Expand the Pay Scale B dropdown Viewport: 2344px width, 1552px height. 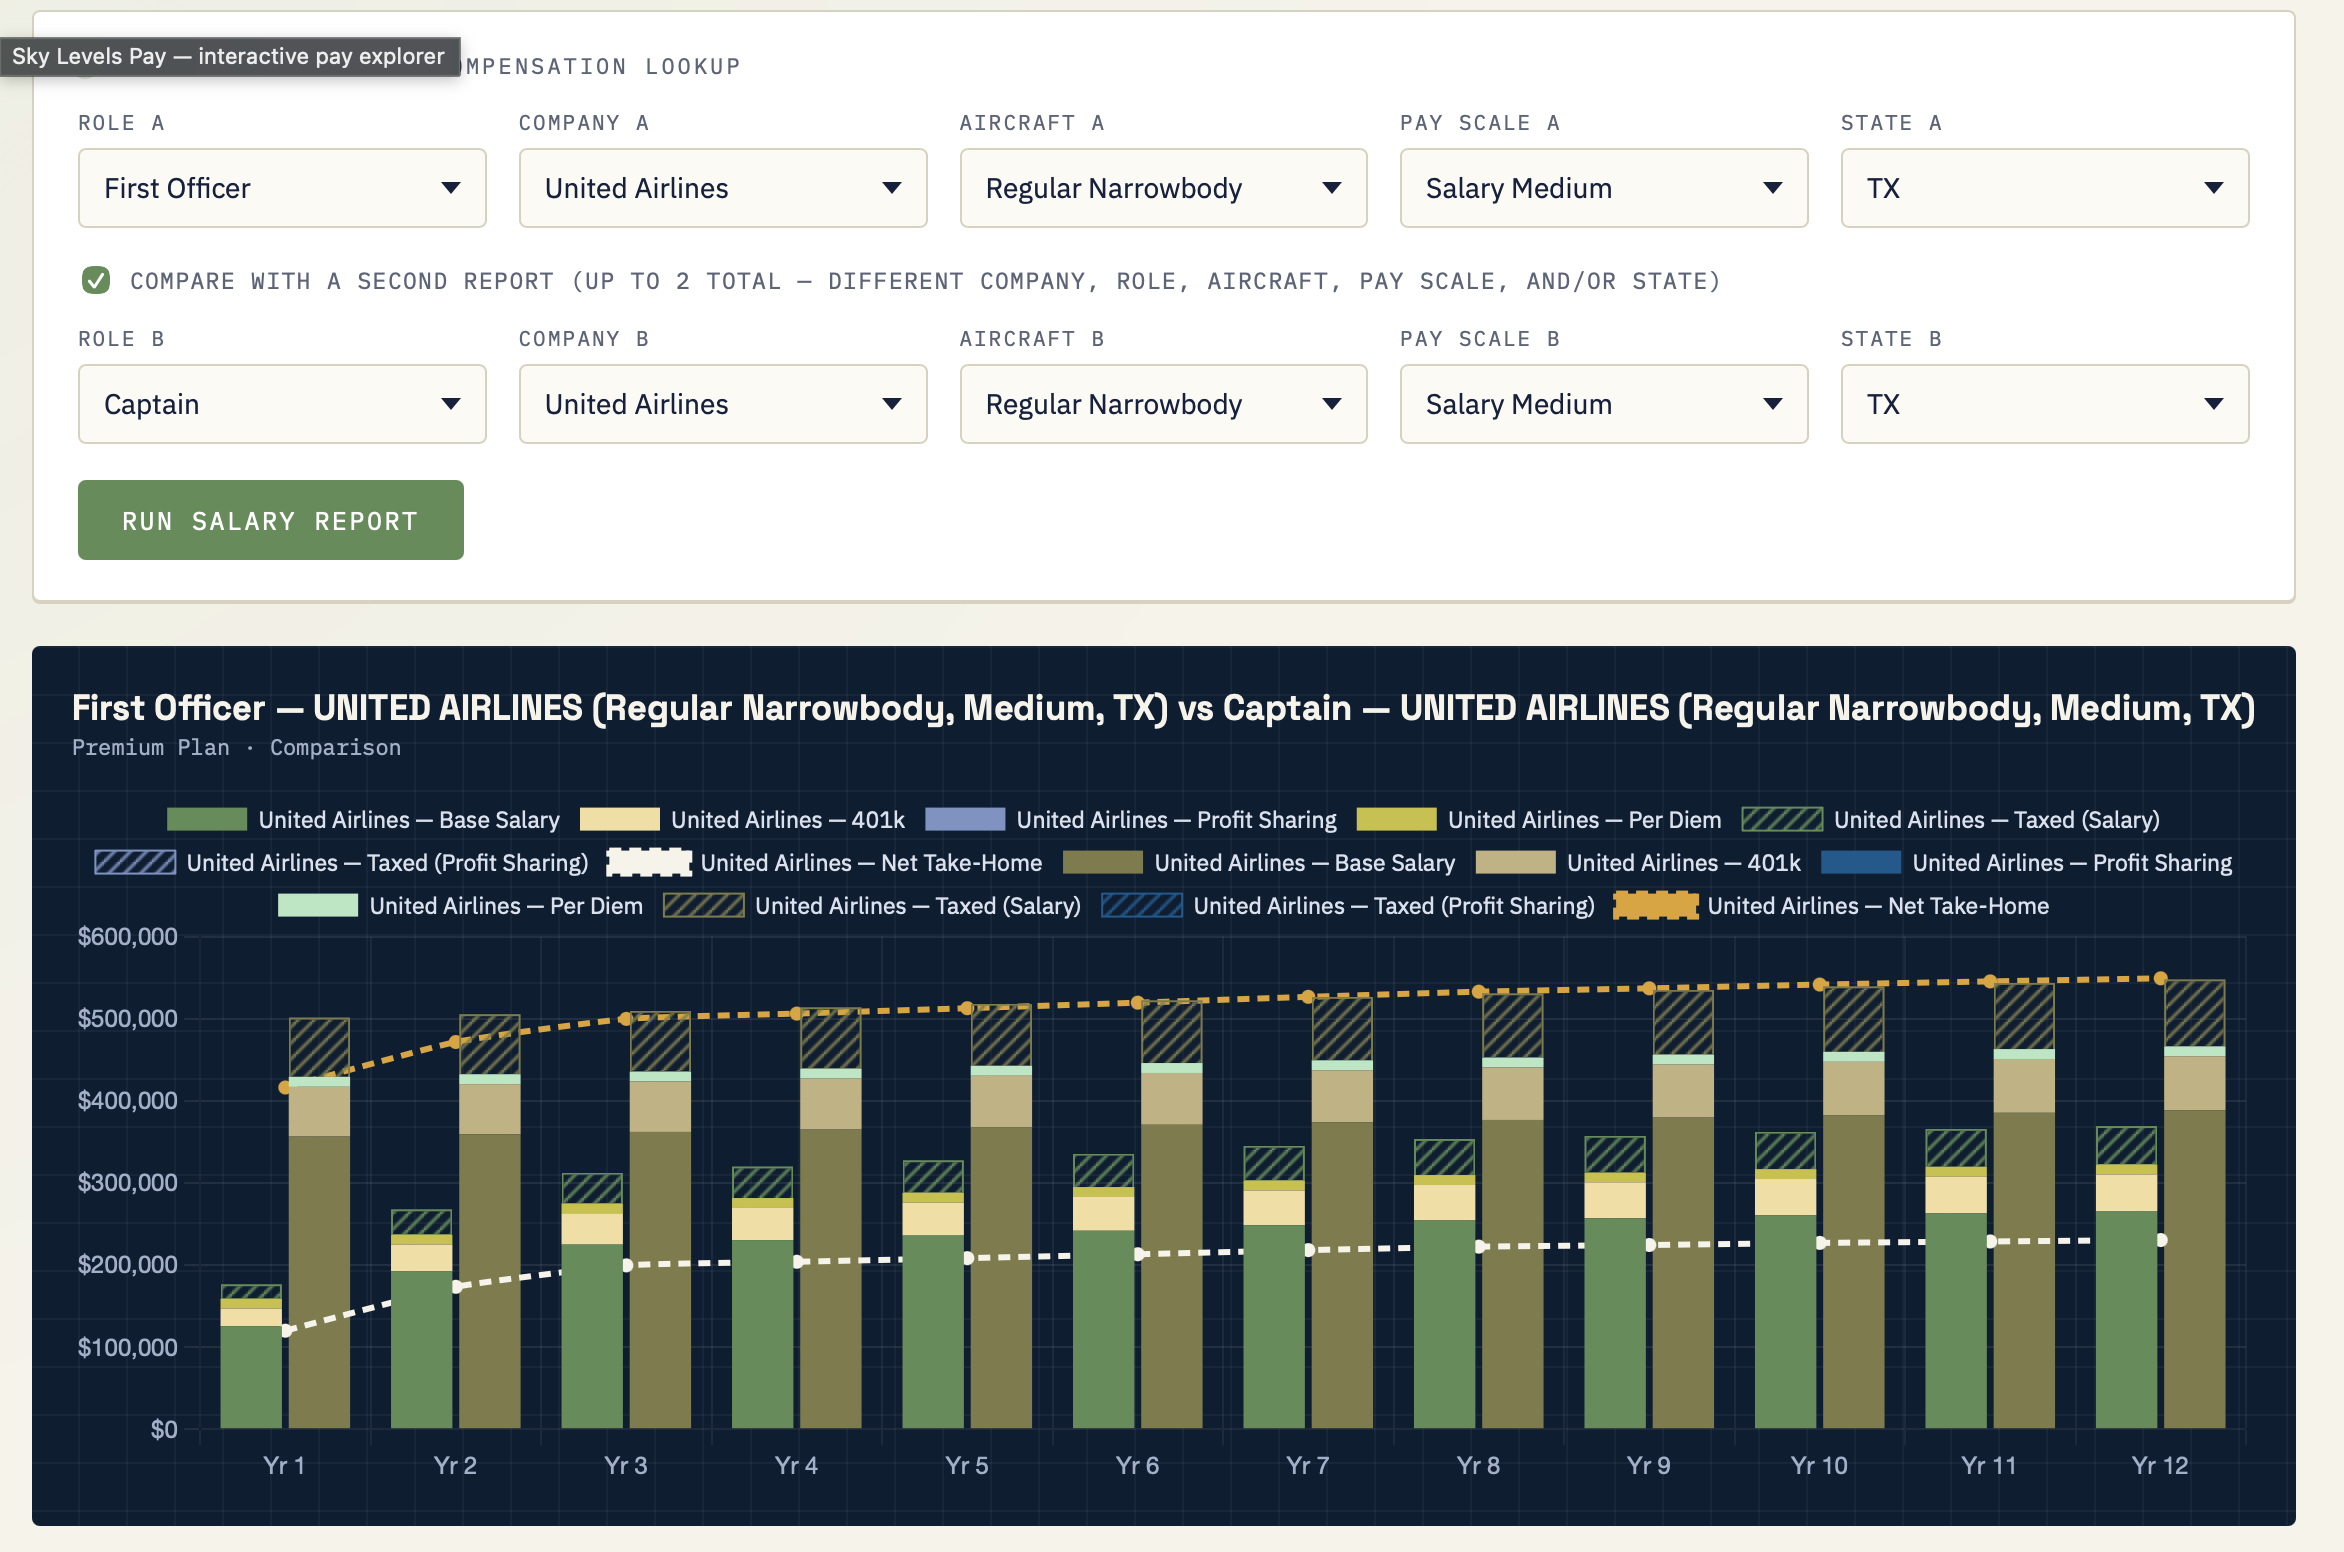point(1604,404)
